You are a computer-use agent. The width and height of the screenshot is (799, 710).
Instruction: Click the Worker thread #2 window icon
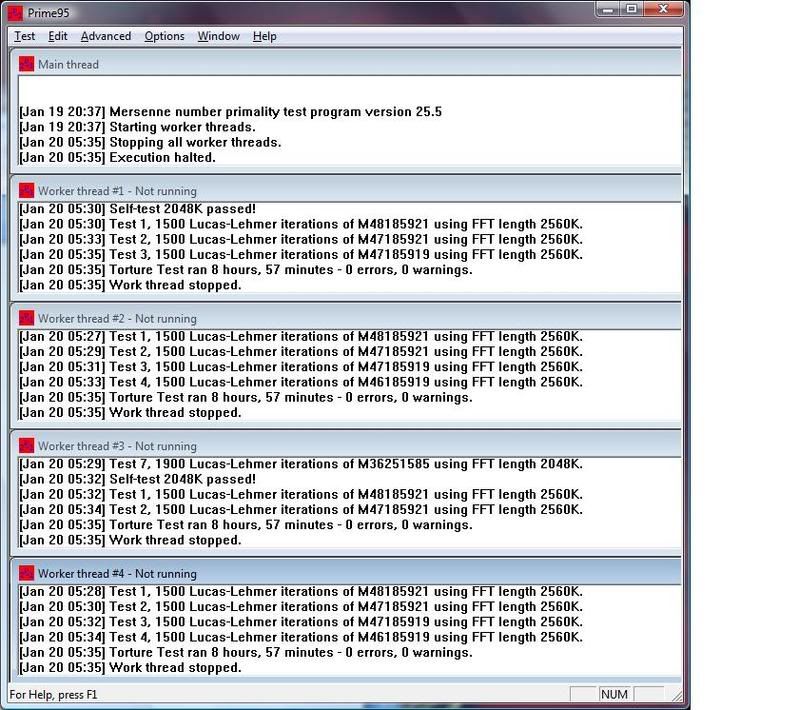tap(26, 318)
